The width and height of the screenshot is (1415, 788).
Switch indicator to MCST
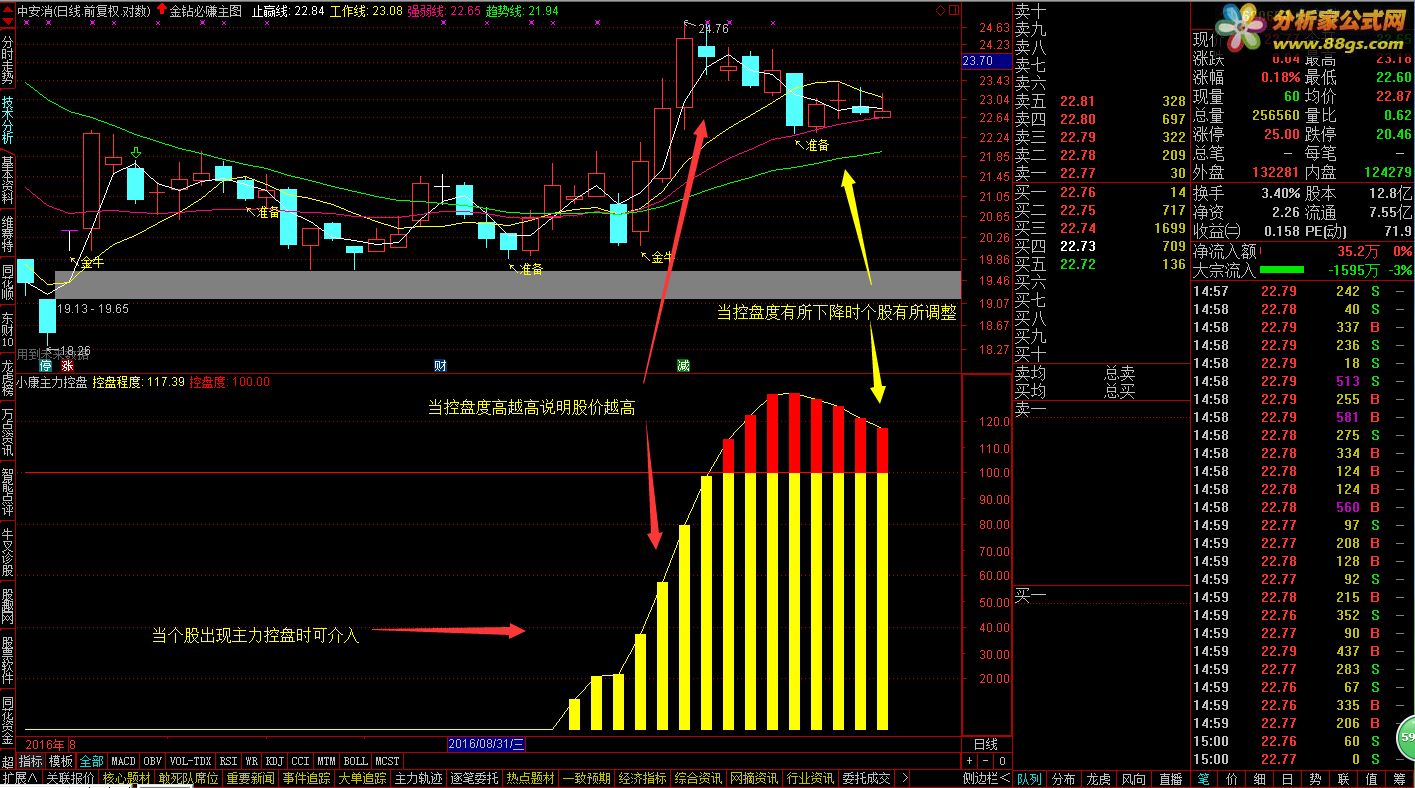(387, 762)
